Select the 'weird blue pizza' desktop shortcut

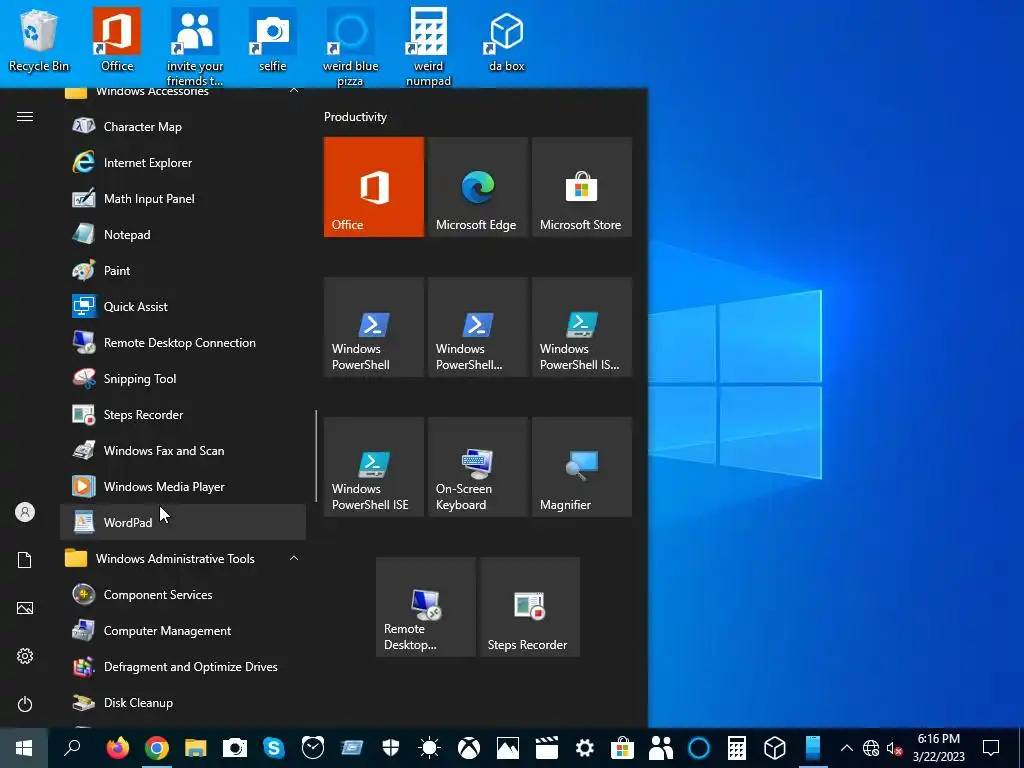pyautogui.click(x=351, y=47)
